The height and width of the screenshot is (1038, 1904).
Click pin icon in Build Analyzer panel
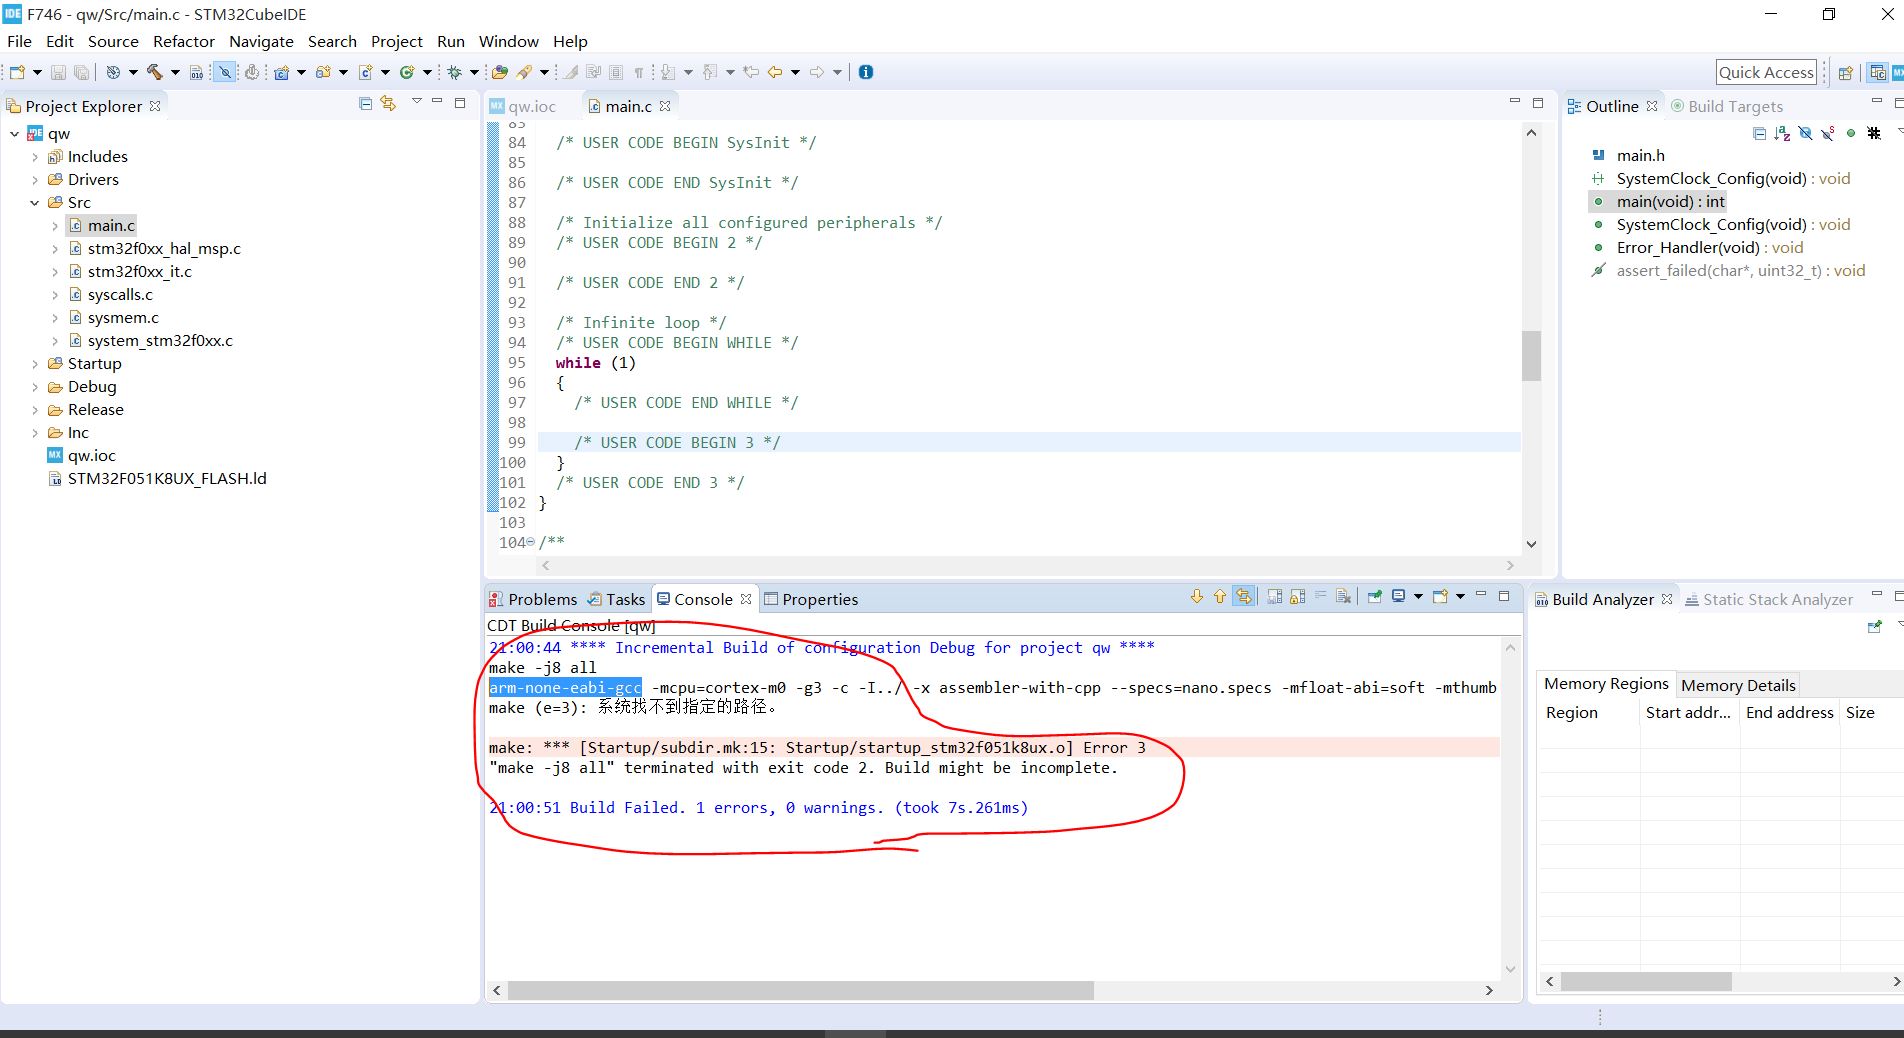1874,626
